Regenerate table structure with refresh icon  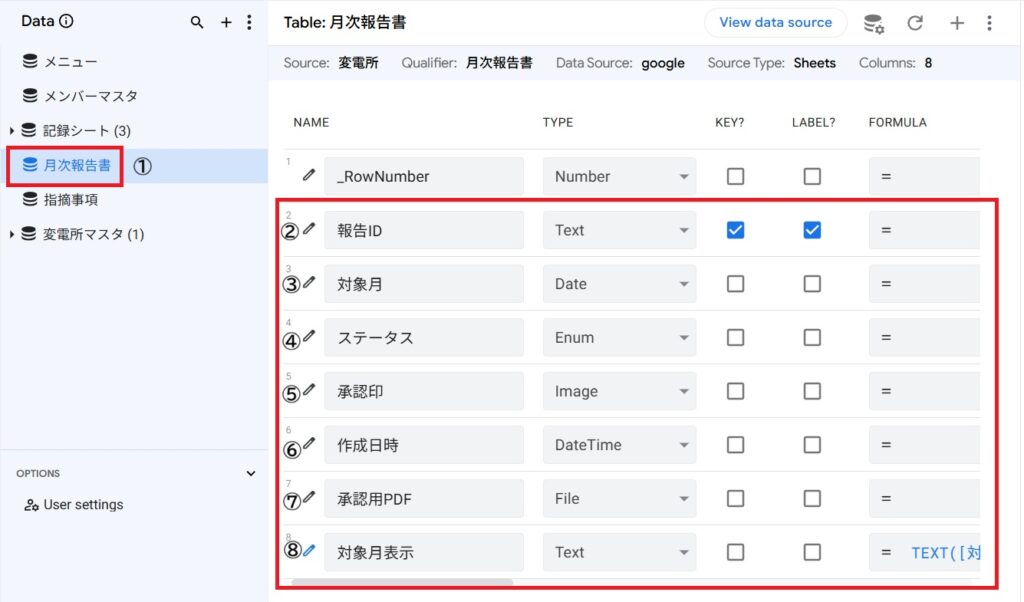click(915, 23)
